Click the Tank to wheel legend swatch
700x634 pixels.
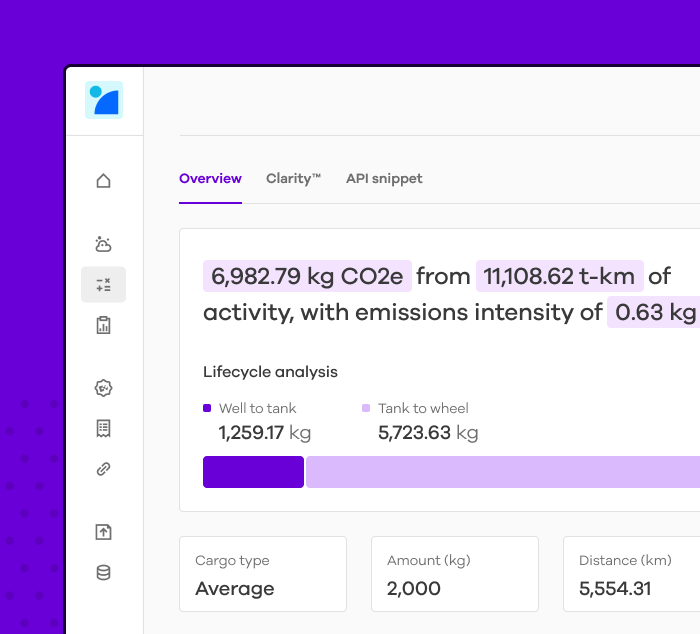(x=366, y=408)
